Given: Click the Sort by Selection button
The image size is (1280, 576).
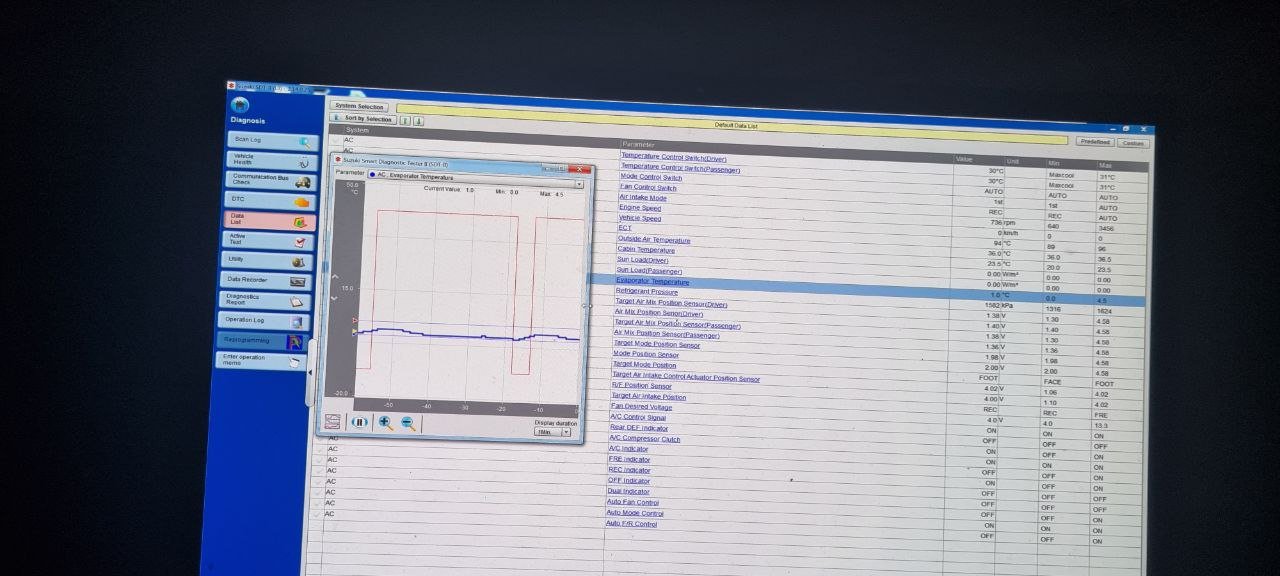Looking at the screenshot, I should pos(364,119).
